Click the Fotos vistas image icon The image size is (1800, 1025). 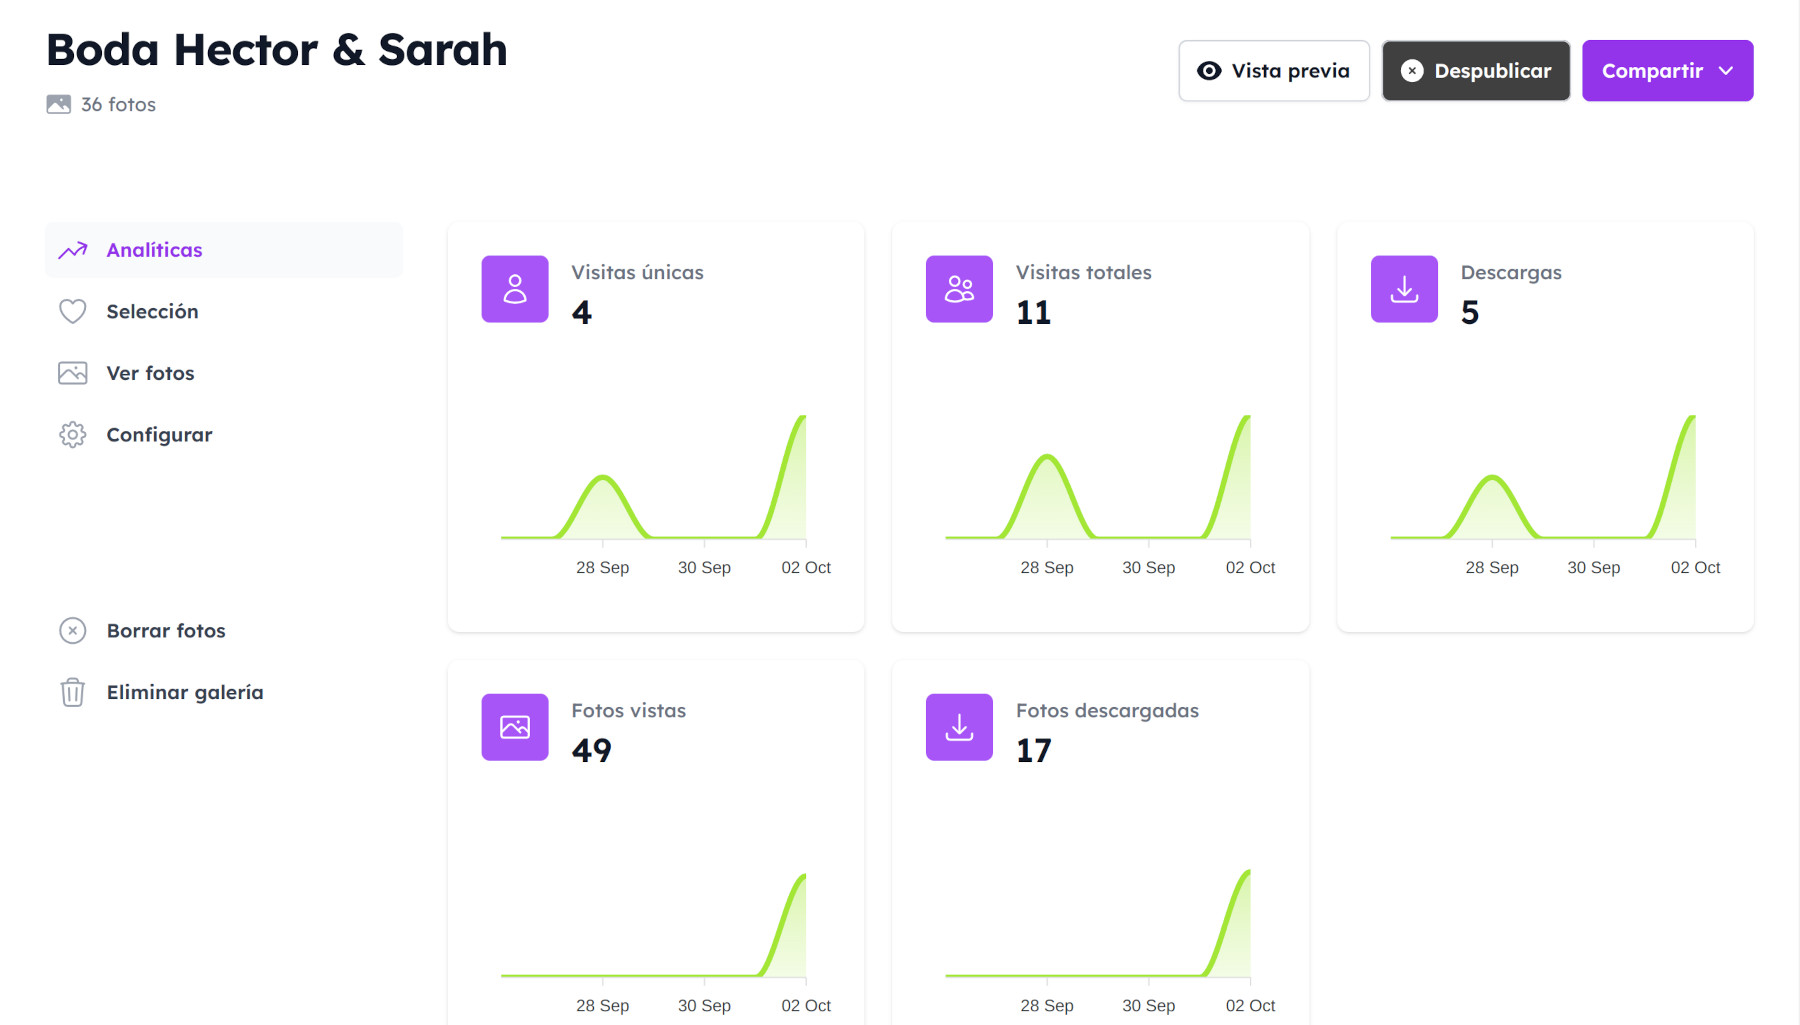point(515,727)
